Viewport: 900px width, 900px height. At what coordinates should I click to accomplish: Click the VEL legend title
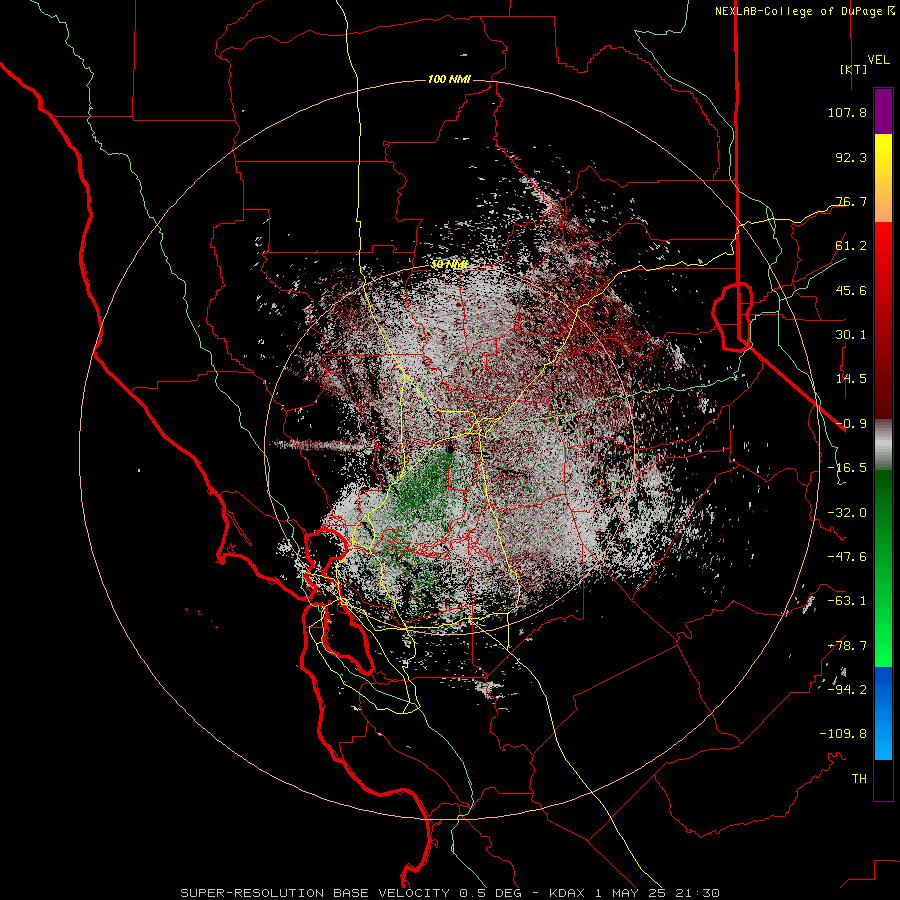[x=878, y=59]
